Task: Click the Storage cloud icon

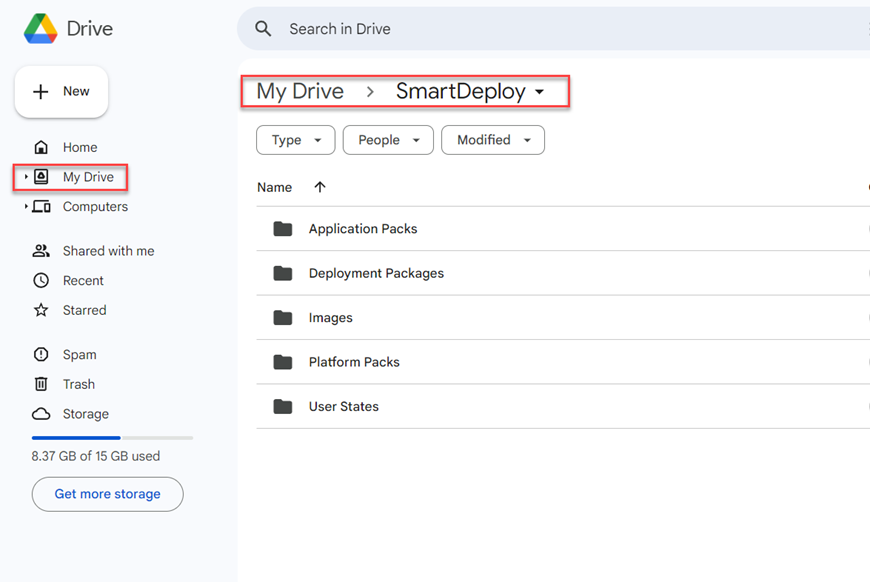Action: point(41,414)
